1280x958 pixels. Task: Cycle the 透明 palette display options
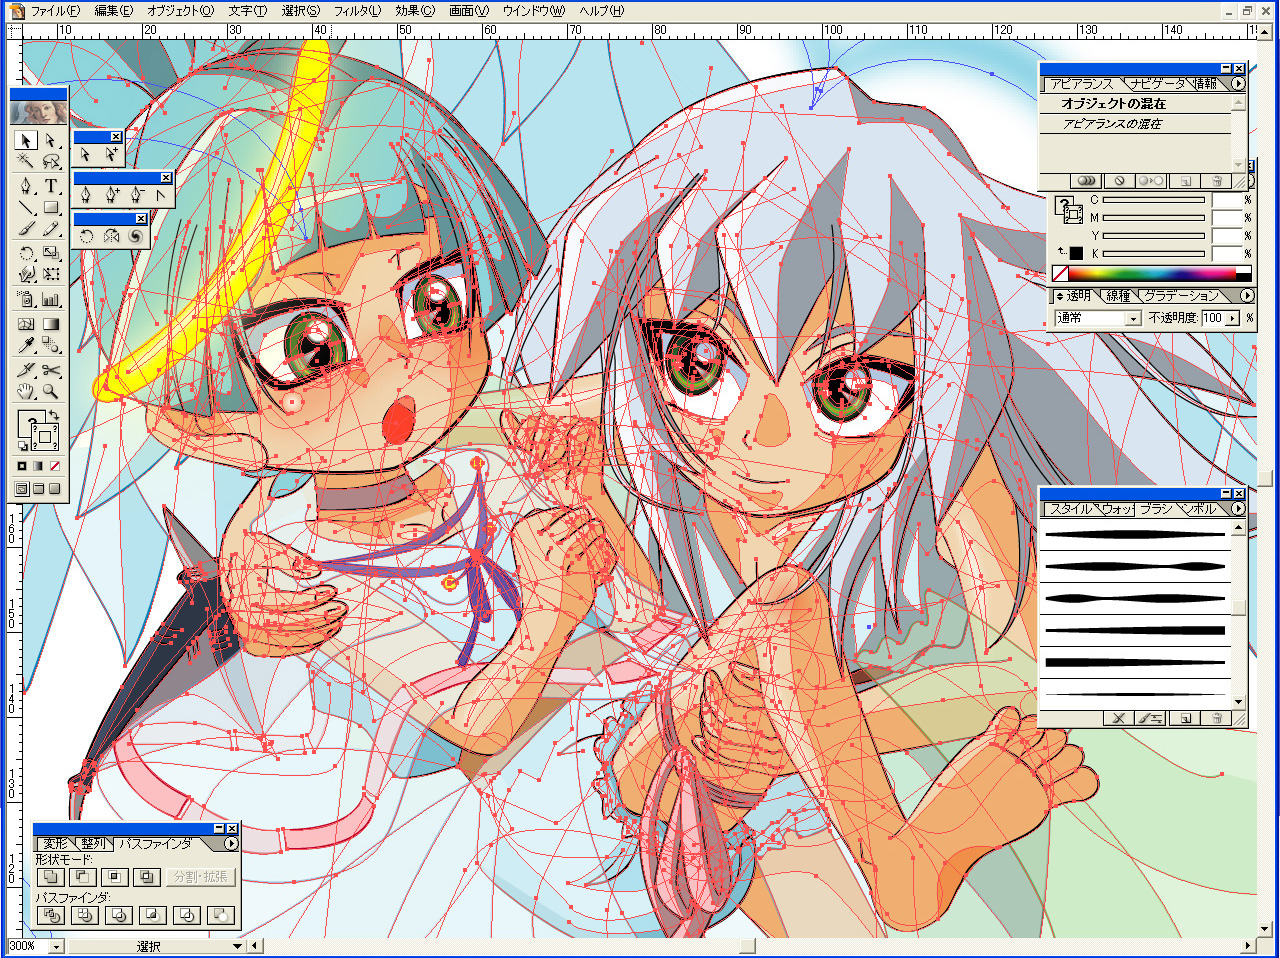point(1060,296)
